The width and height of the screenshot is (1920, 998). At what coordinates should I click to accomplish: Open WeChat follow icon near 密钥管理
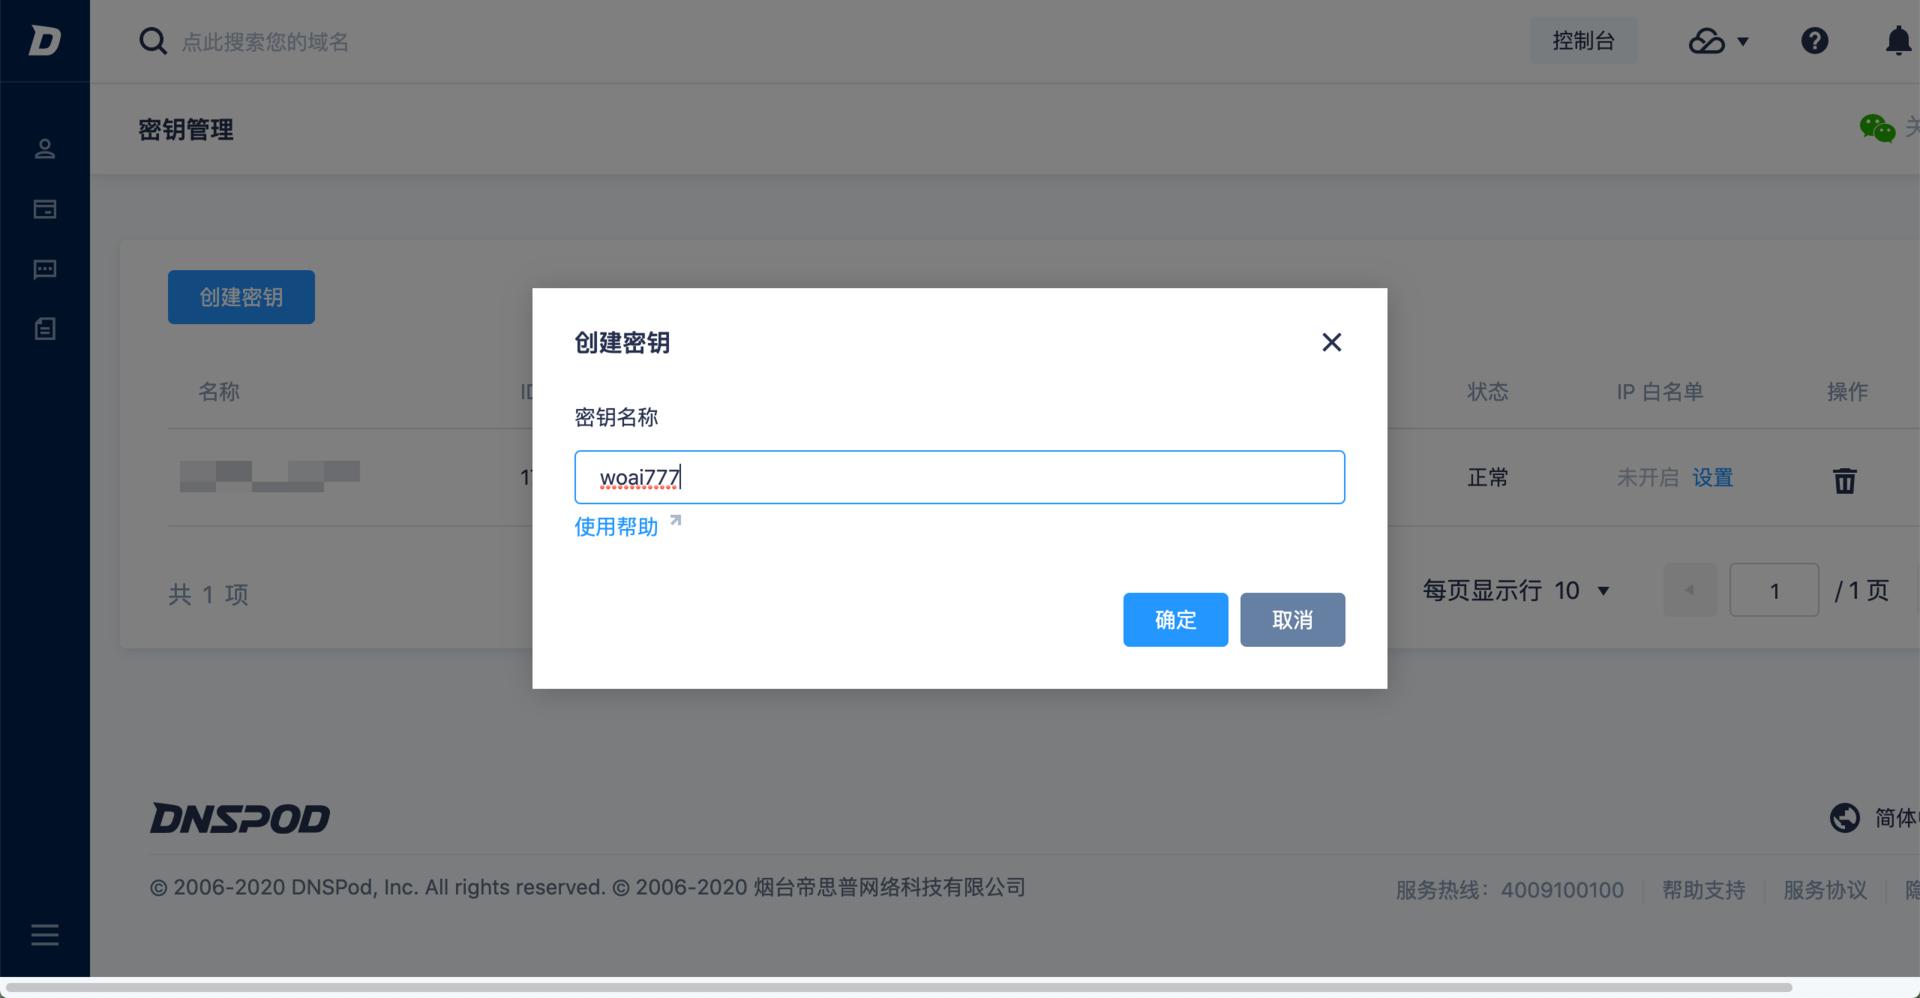coord(1878,128)
